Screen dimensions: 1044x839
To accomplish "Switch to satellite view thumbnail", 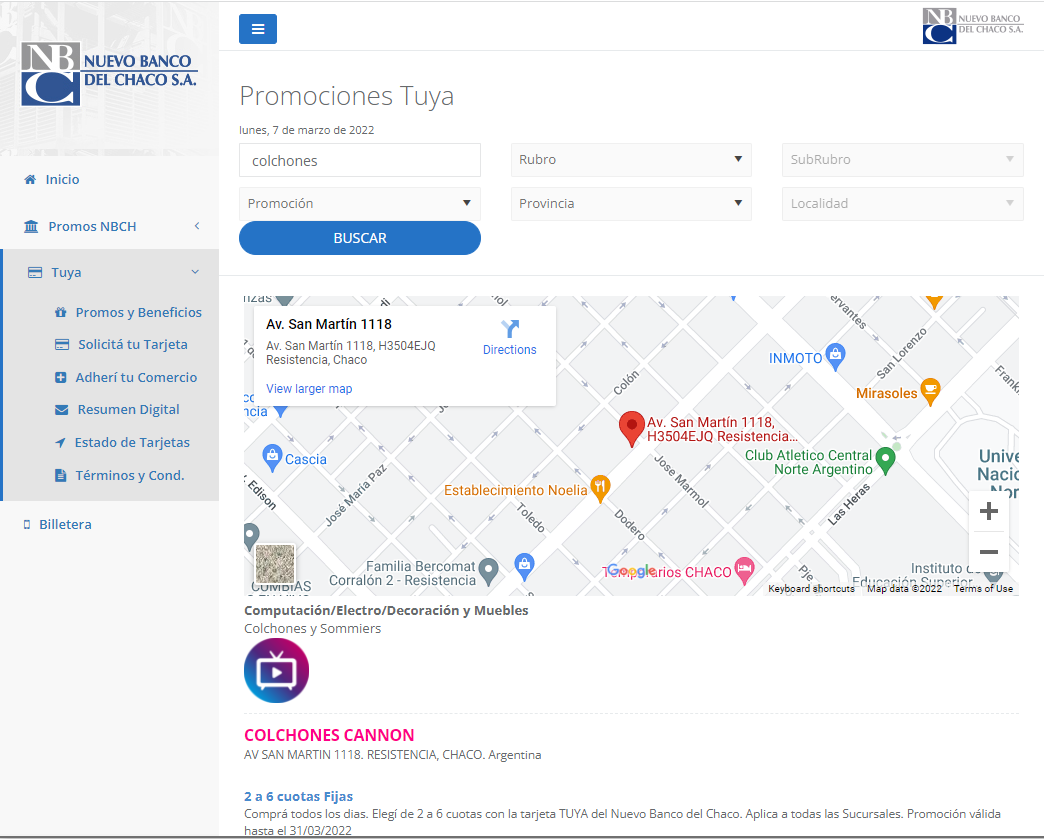I will tap(275, 564).
